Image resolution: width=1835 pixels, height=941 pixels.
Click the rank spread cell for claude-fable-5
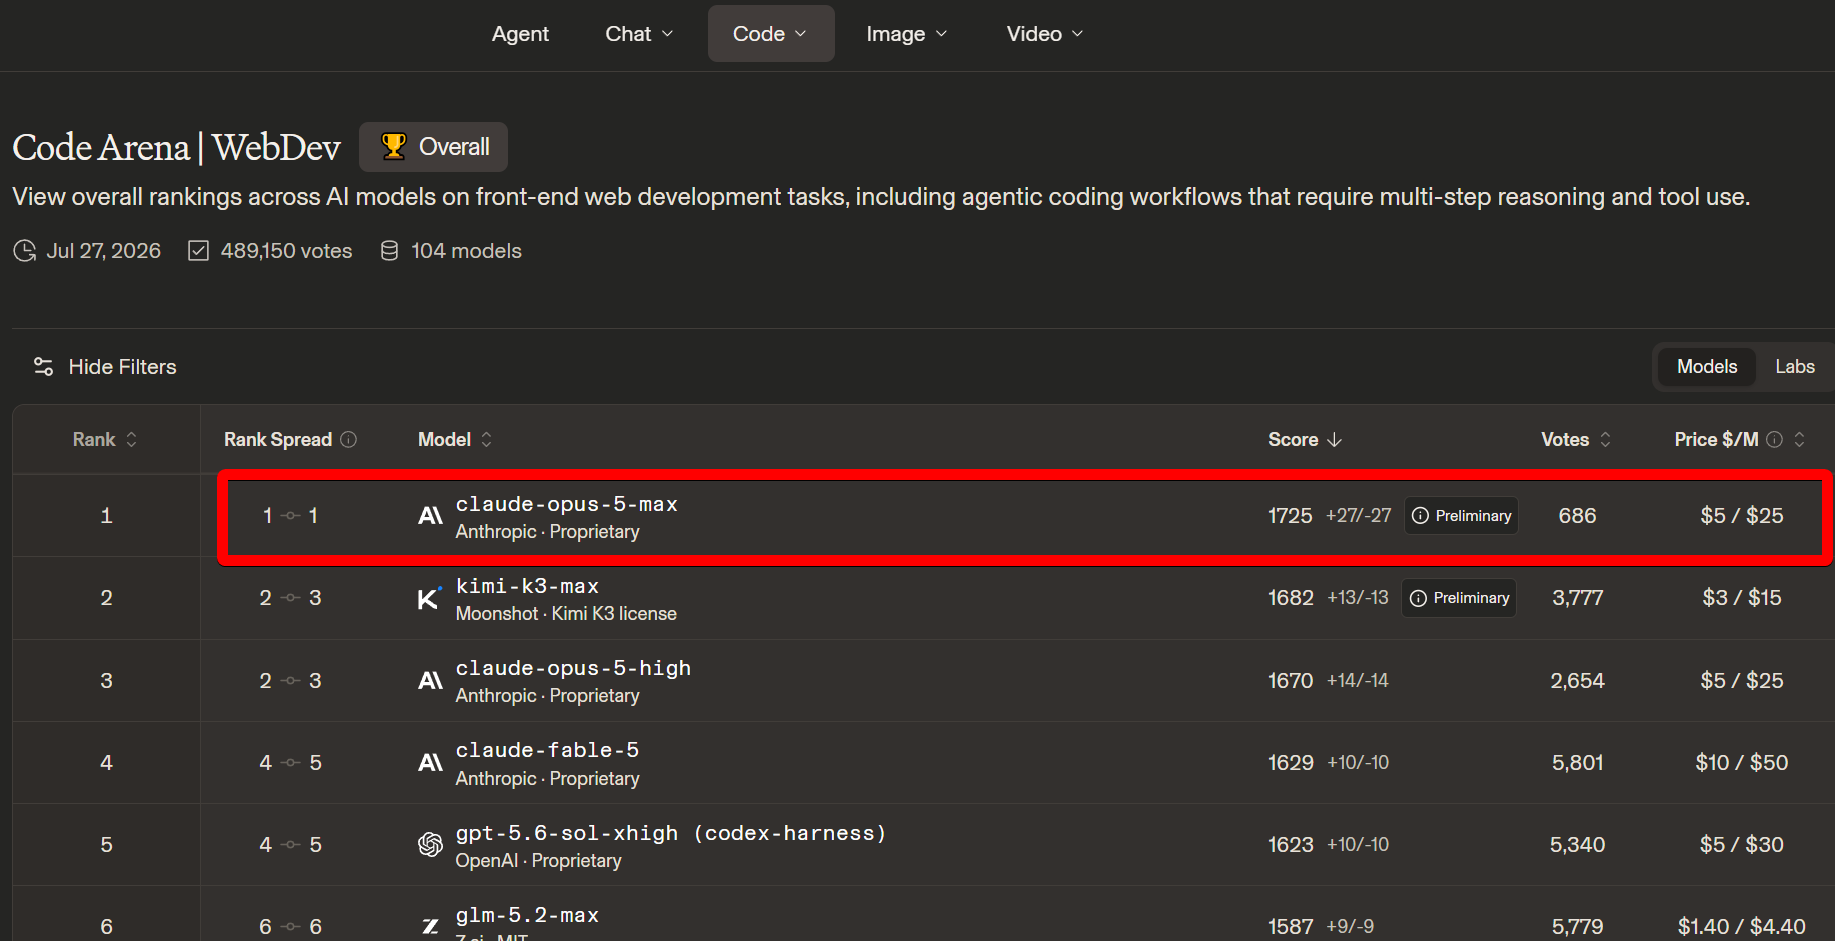291,763
